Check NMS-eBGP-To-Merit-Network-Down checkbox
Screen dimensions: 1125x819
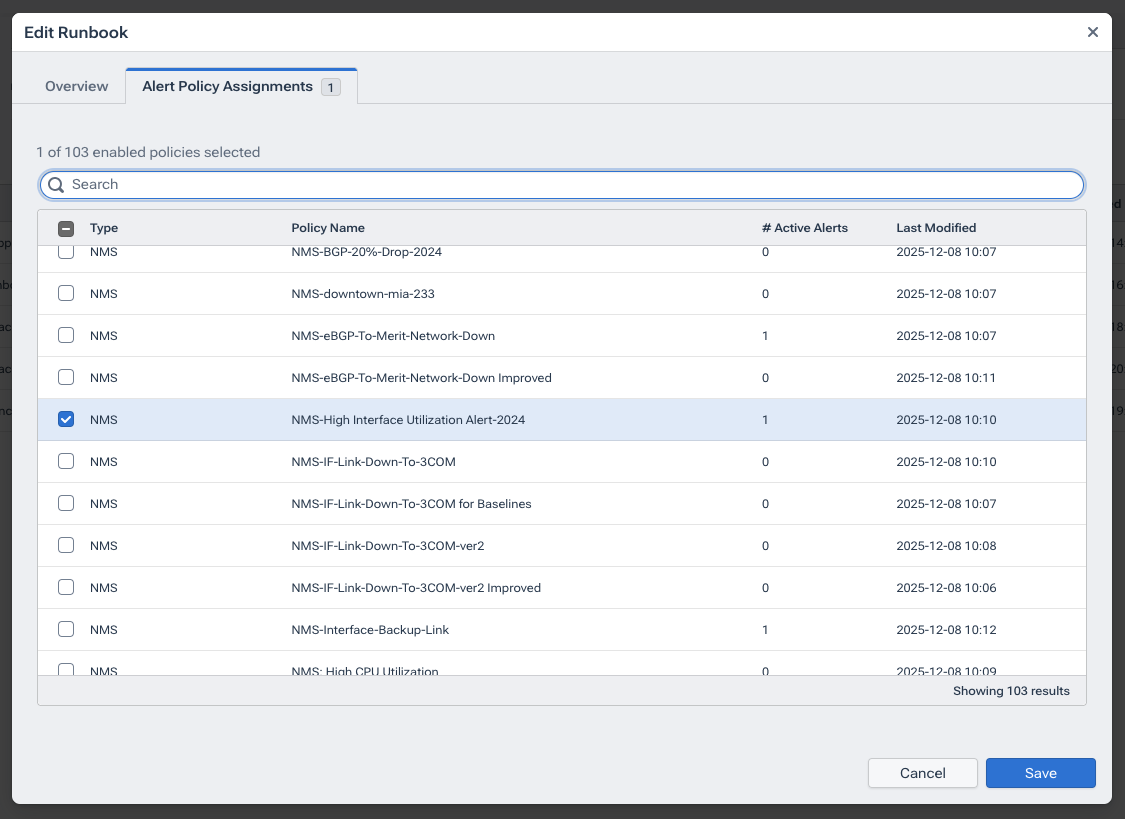pos(66,335)
